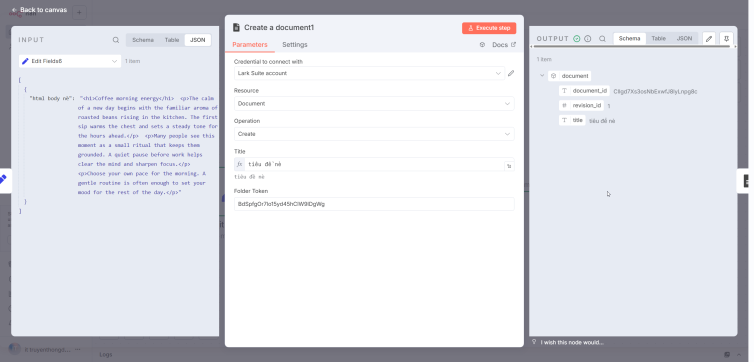The width and height of the screenshot is (754, 362).
Task: Click the green success check icon in Output
Action: (577, 38)
